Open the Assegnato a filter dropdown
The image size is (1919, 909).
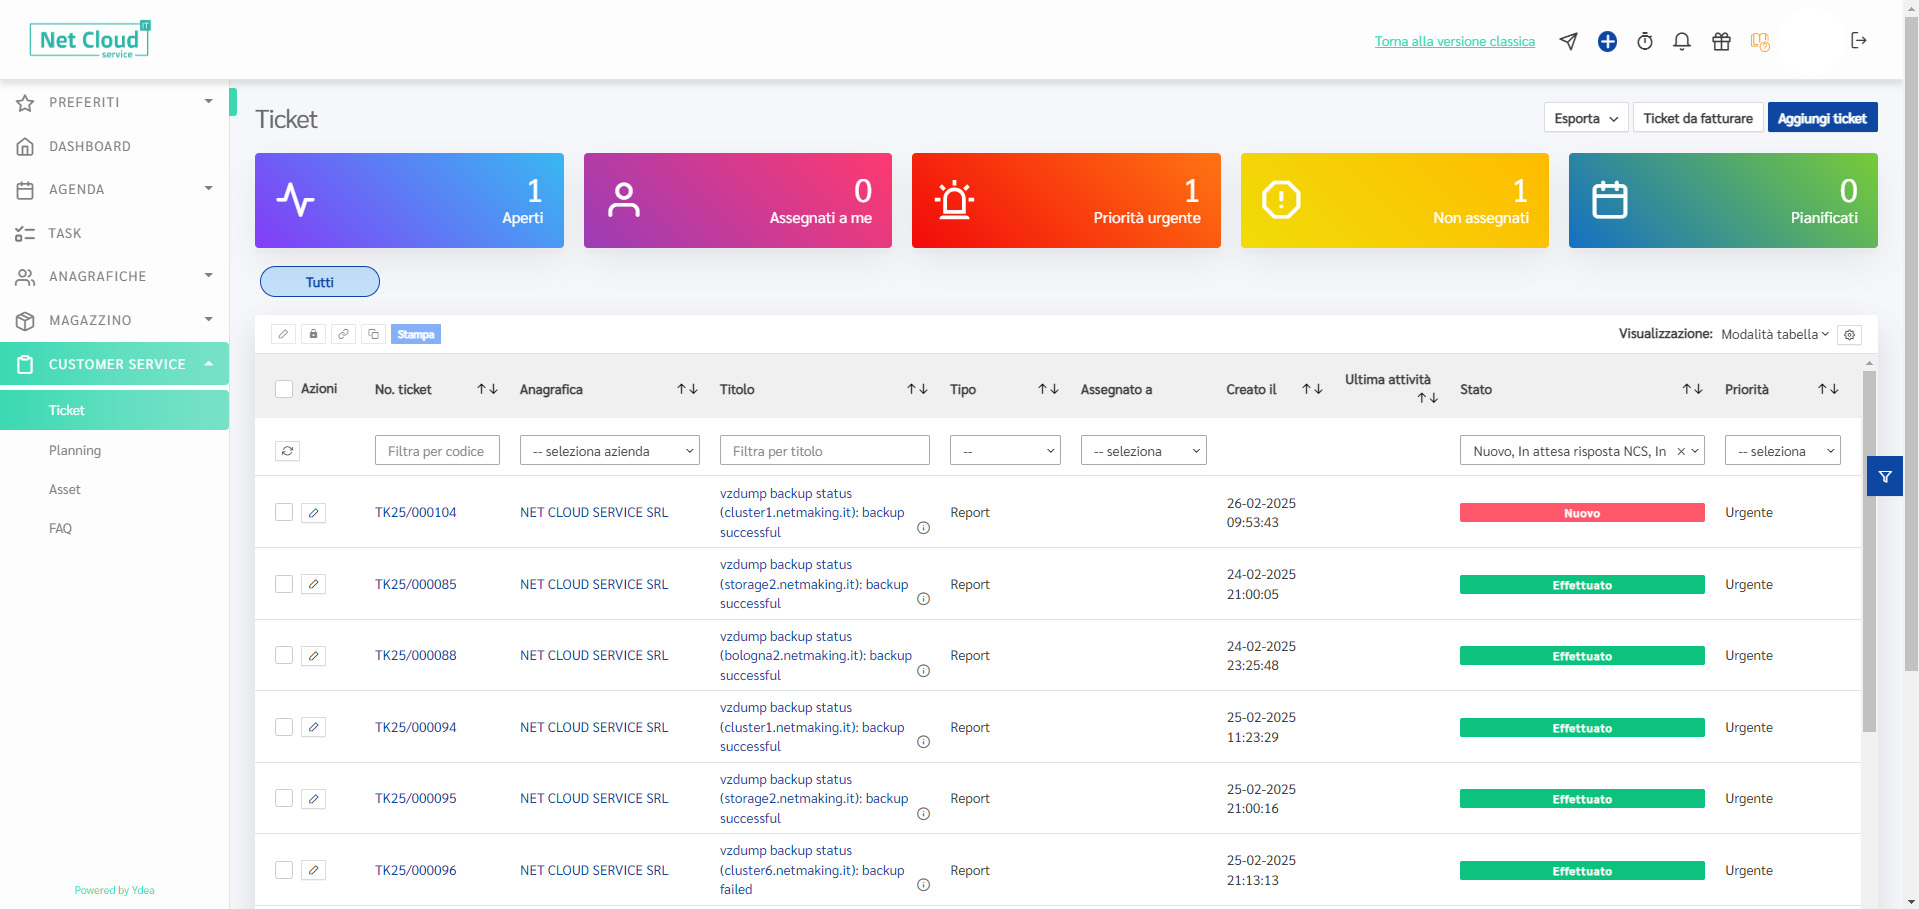click(x=1143, y=451)
